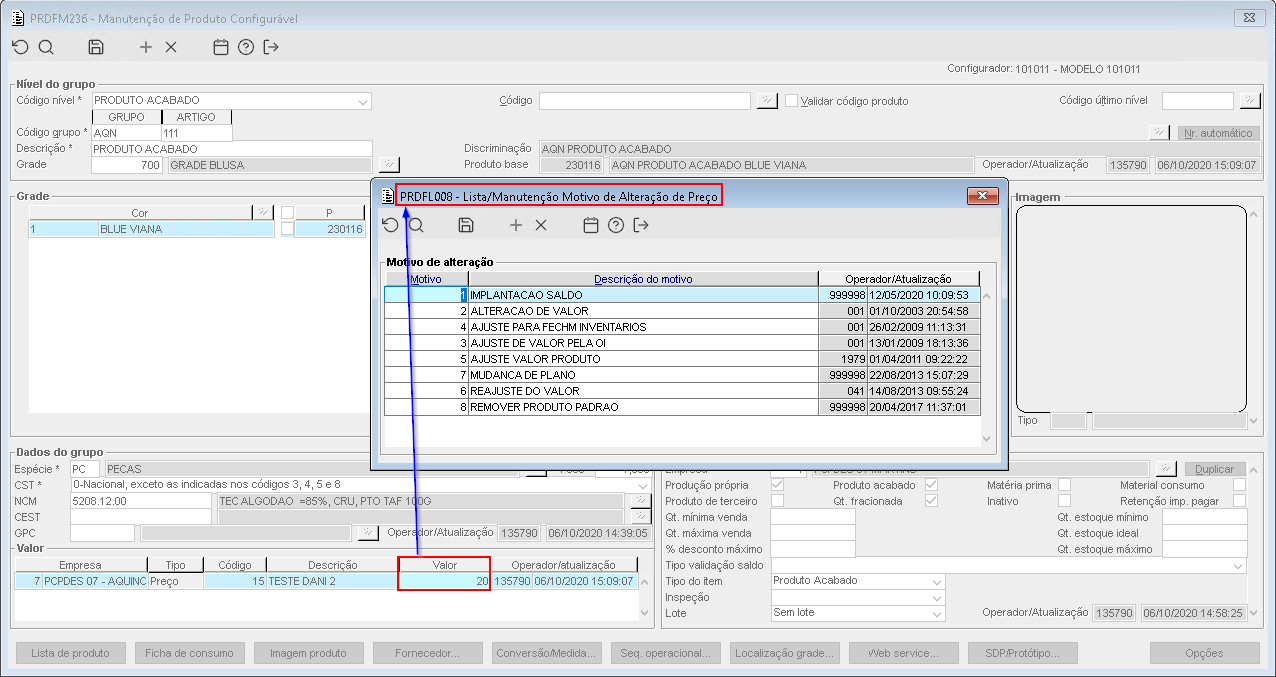This screenshot has height=677, width=1276.
Task: Click the calendar icon in the PRDFM236 main toolbar
Action: (x=221, y=47)
